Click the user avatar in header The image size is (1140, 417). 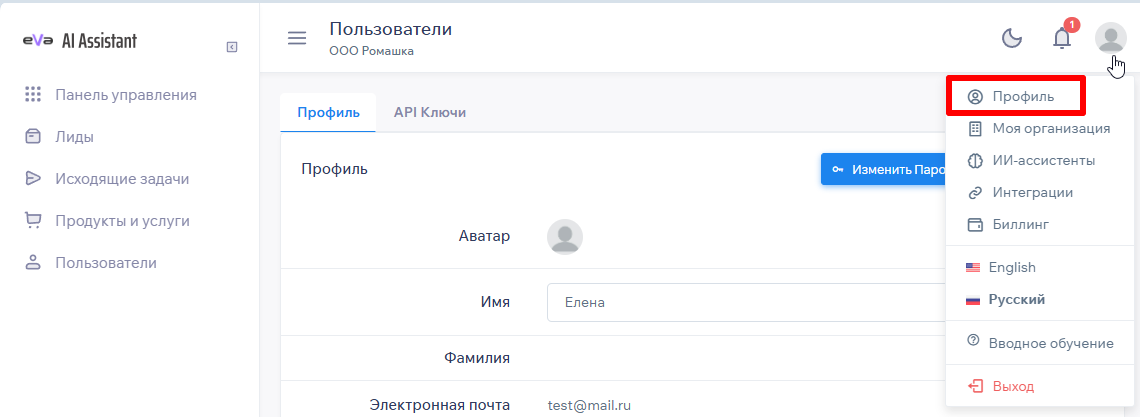[x=1110, y=38]
